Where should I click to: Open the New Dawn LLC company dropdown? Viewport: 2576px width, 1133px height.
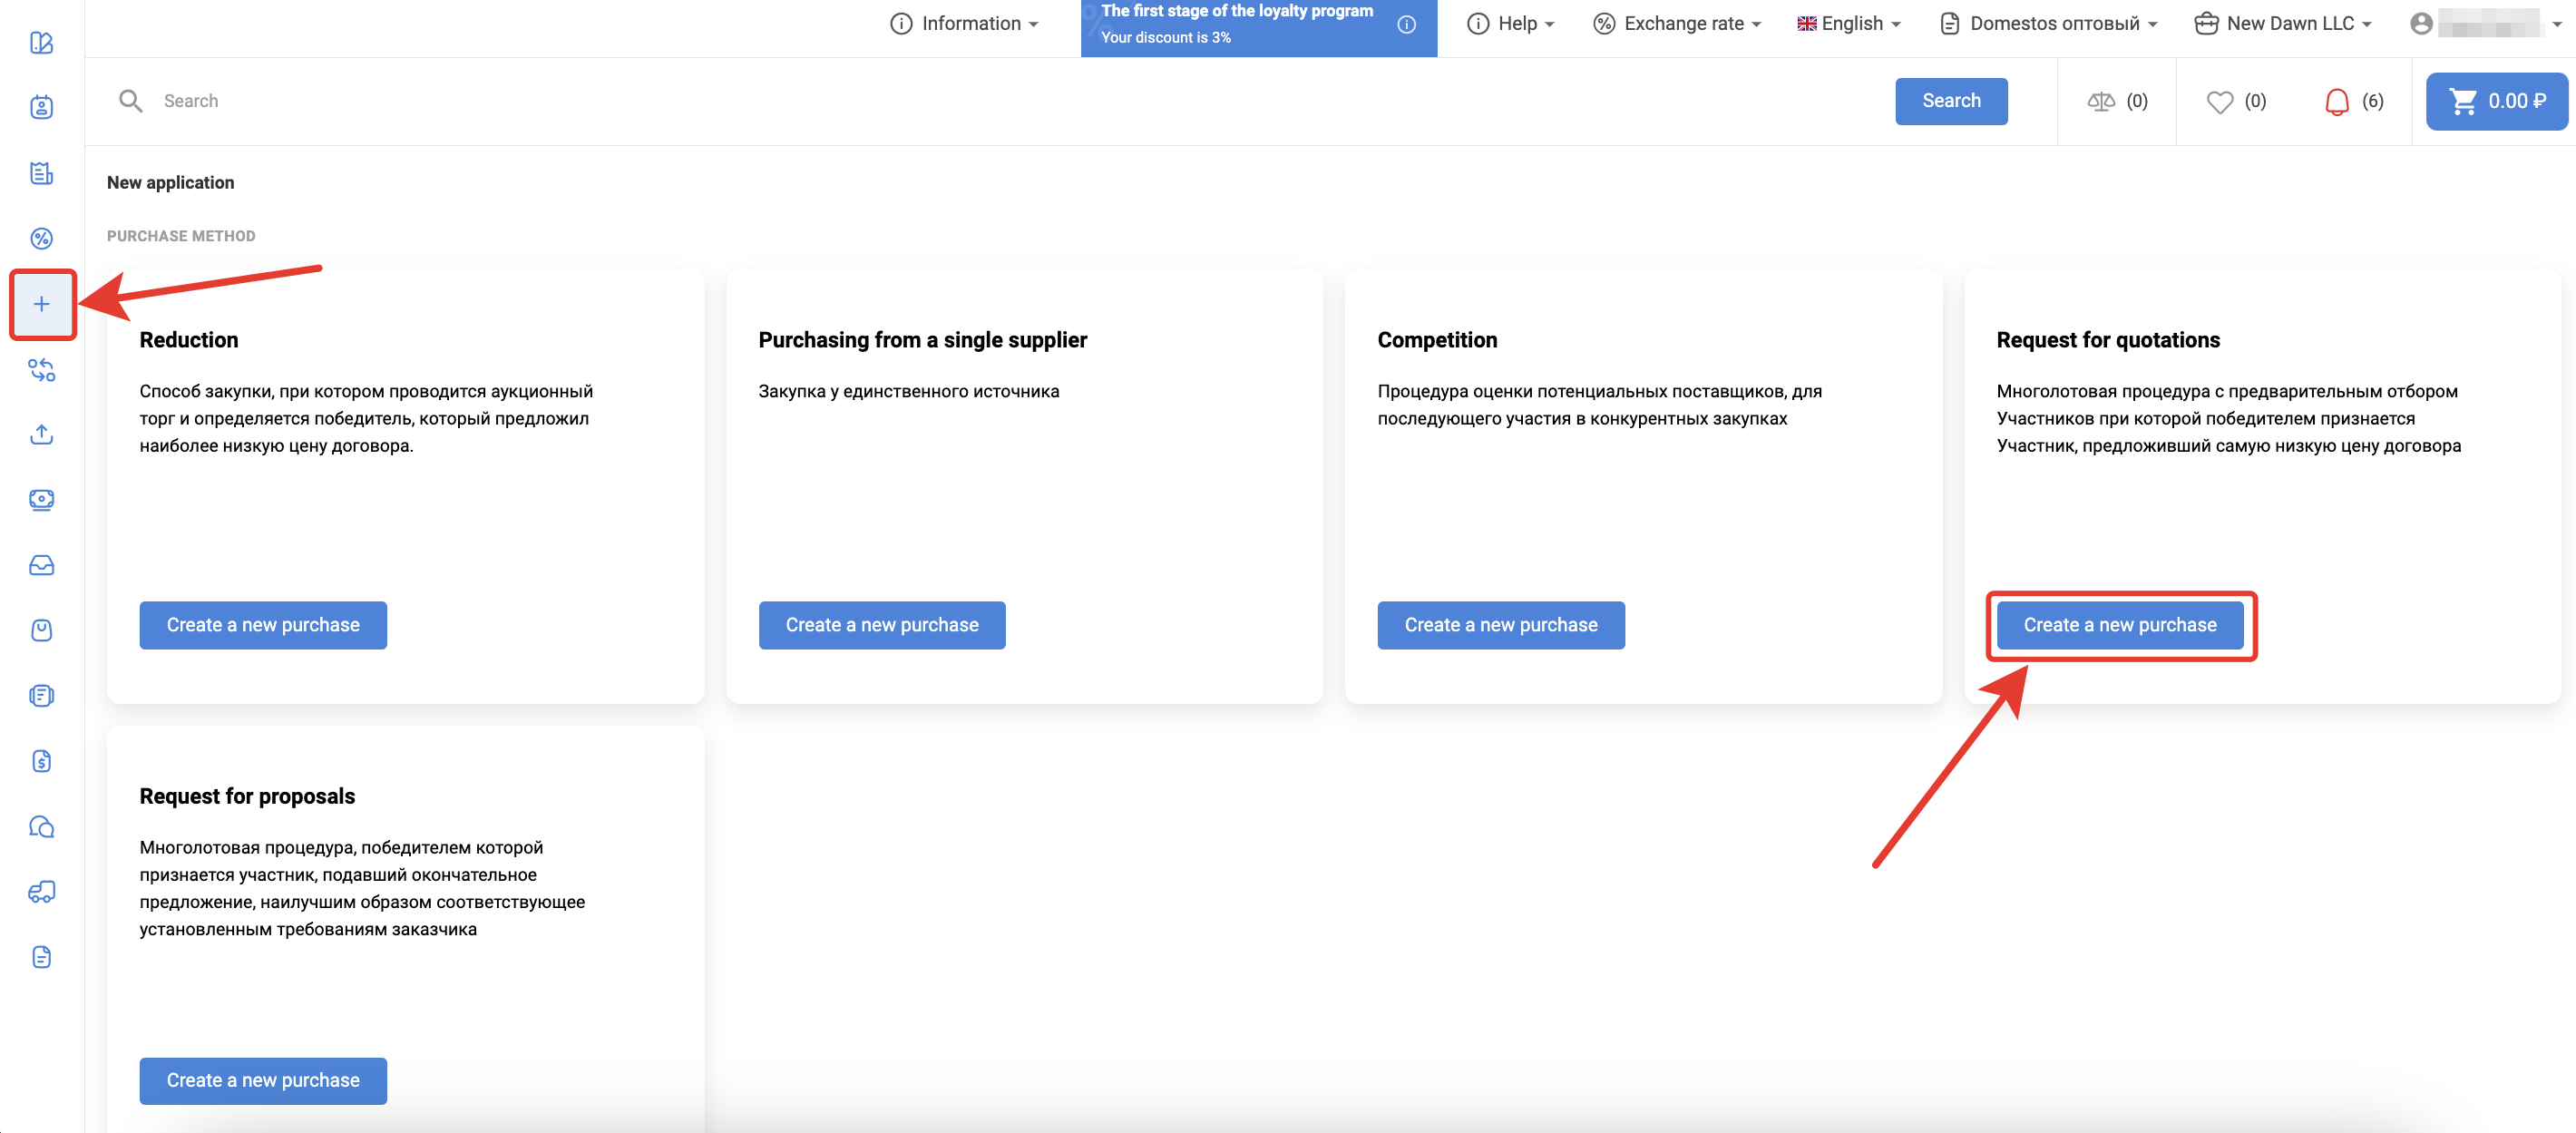[x=2283, y=24]
